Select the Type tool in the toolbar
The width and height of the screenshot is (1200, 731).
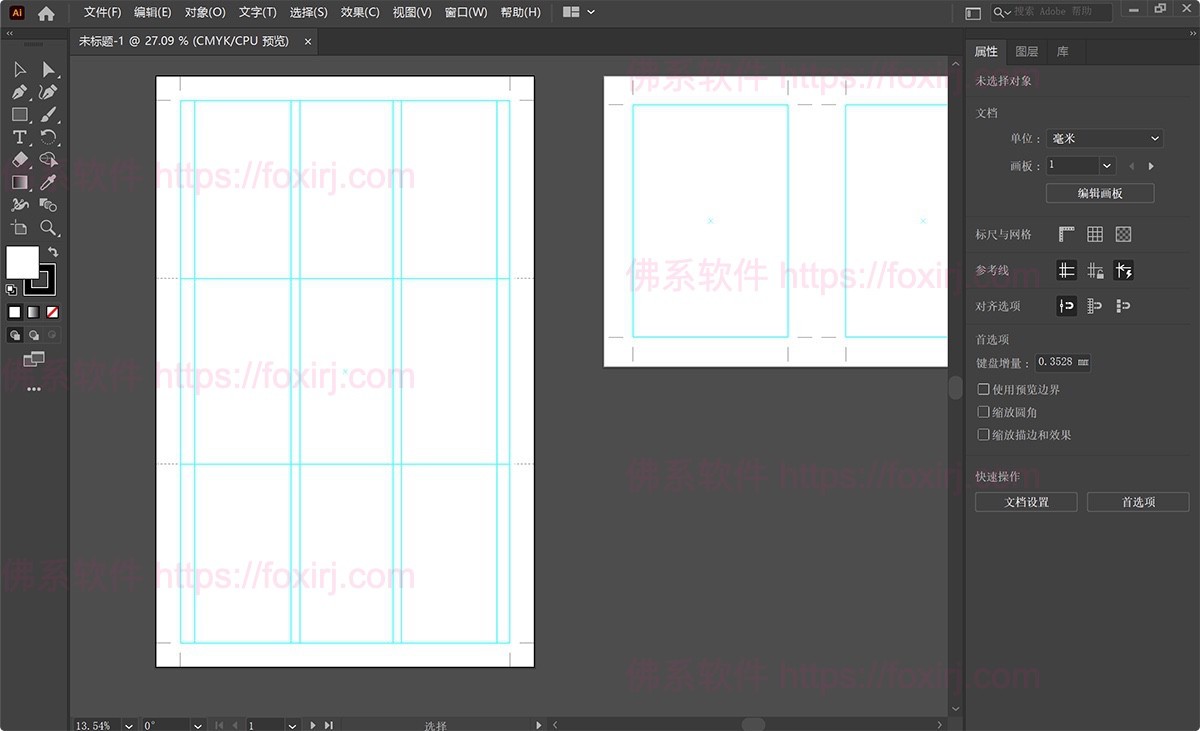18,137
